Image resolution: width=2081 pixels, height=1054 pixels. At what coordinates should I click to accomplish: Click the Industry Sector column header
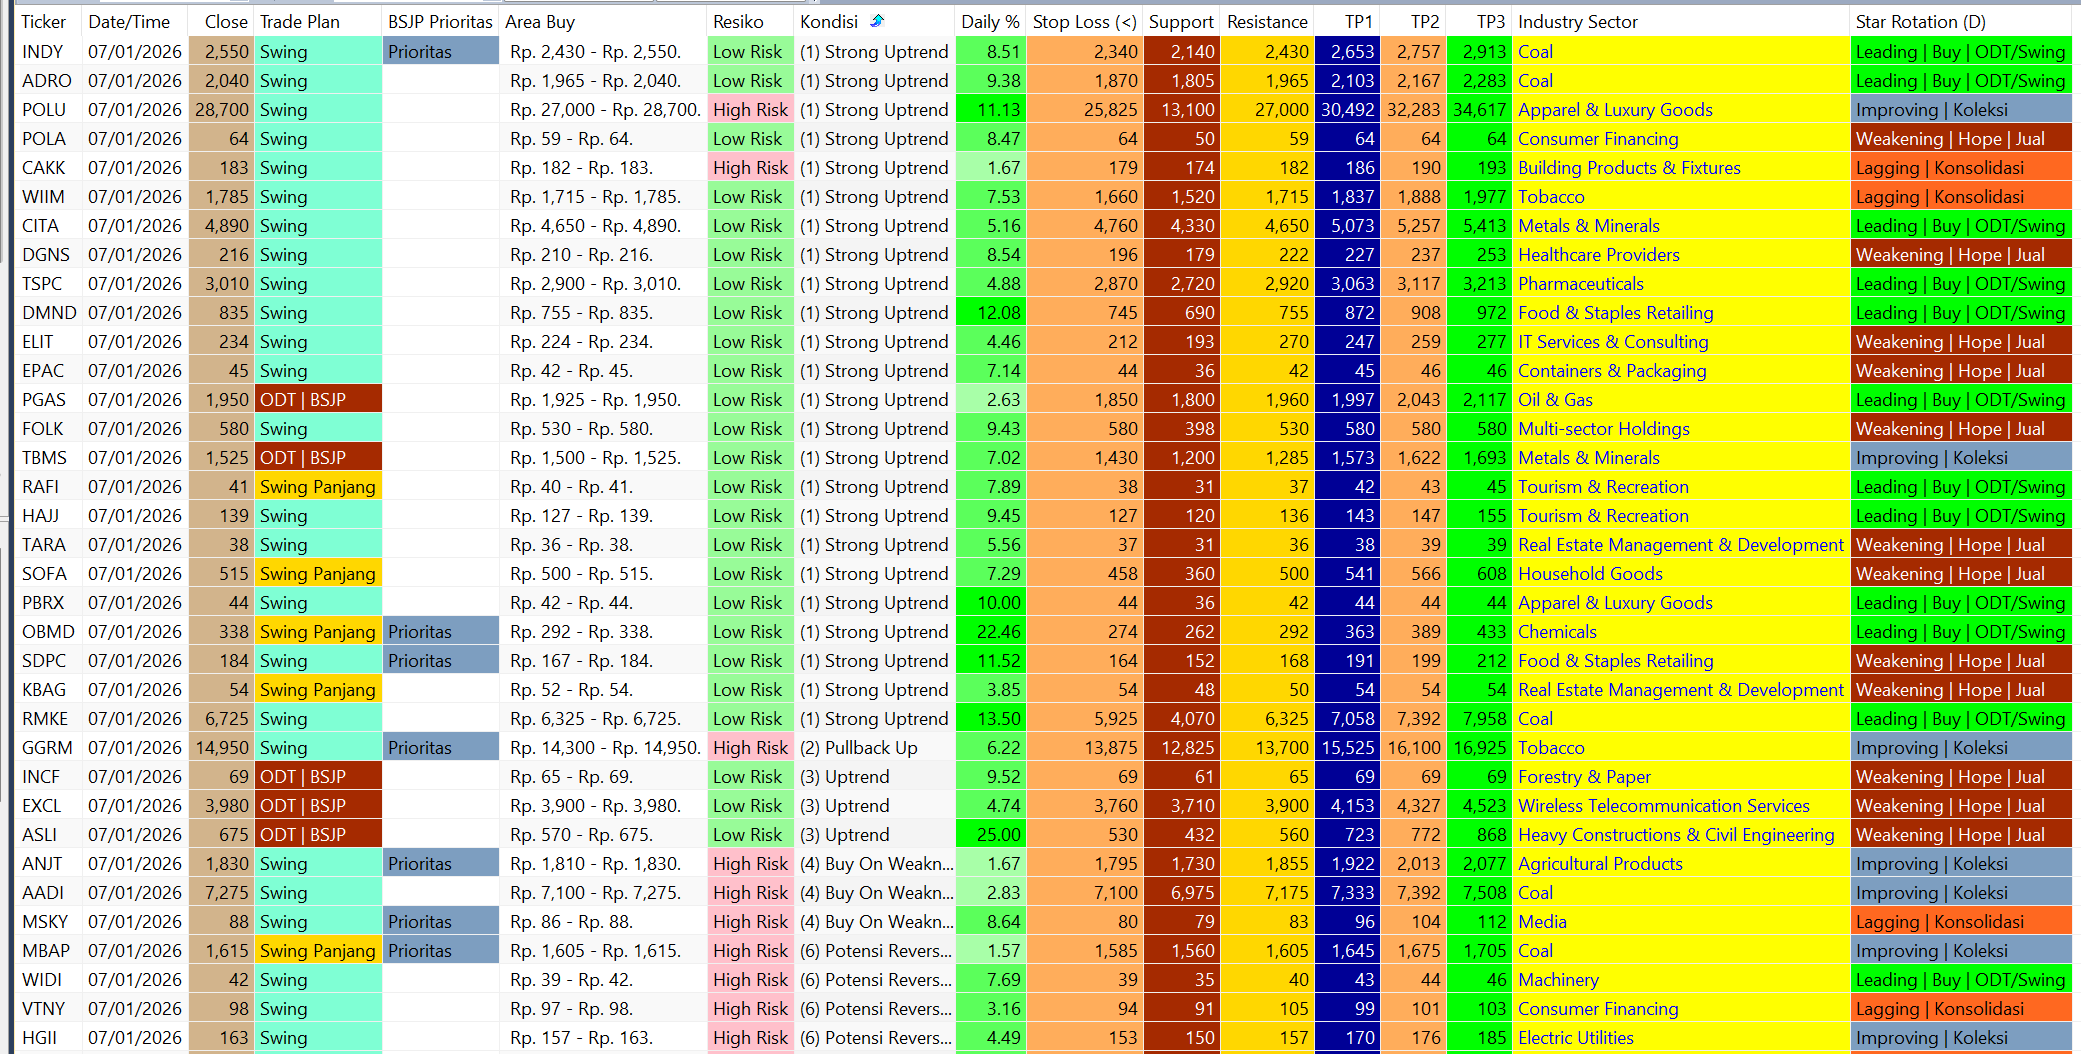[1578, 22]
